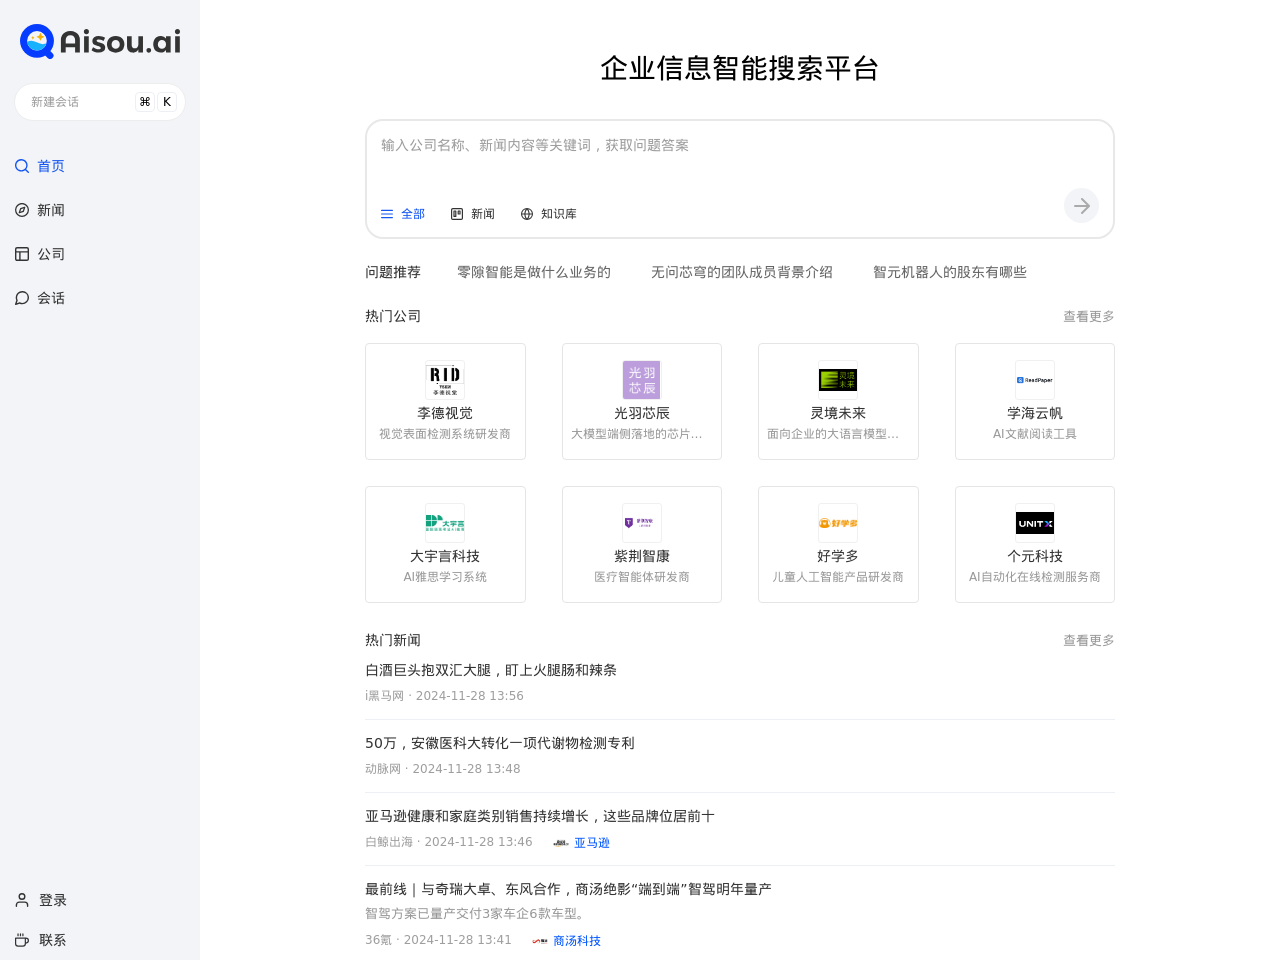Click the 公司 layout icon in sidebar
Viewport: 1280px width, 960px height.
point(22,254)
